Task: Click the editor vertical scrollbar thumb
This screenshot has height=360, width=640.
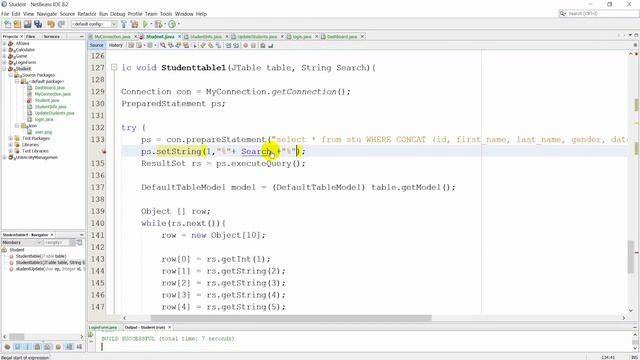Action: [631, 257]
